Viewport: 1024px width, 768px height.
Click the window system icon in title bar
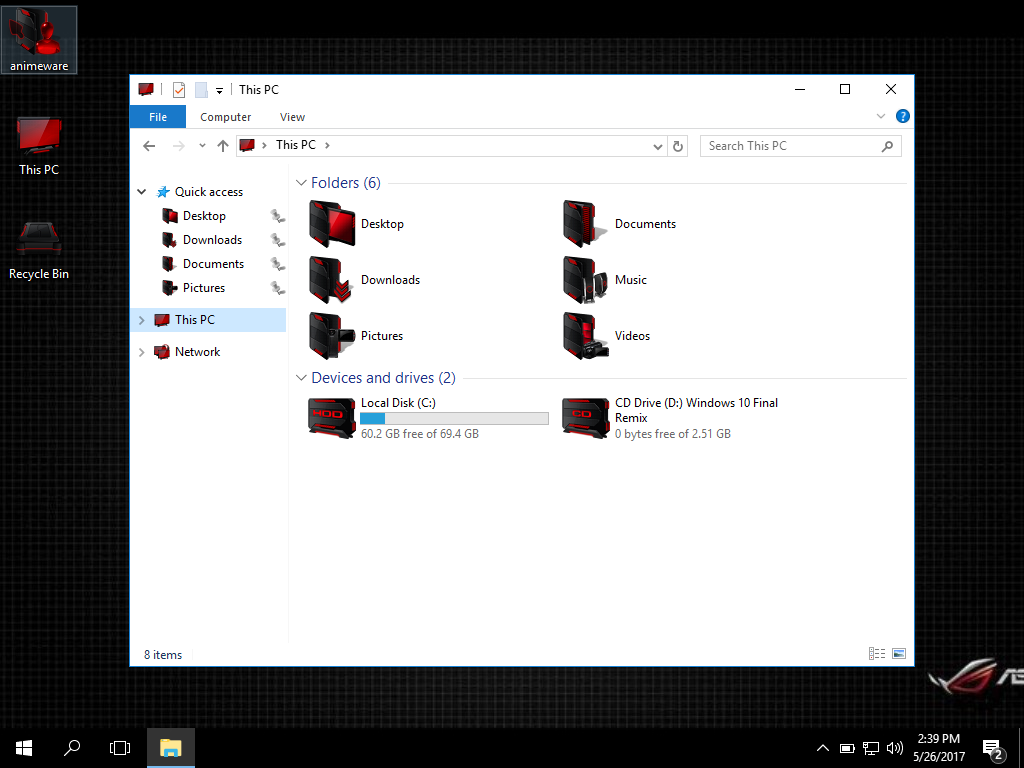146,89
